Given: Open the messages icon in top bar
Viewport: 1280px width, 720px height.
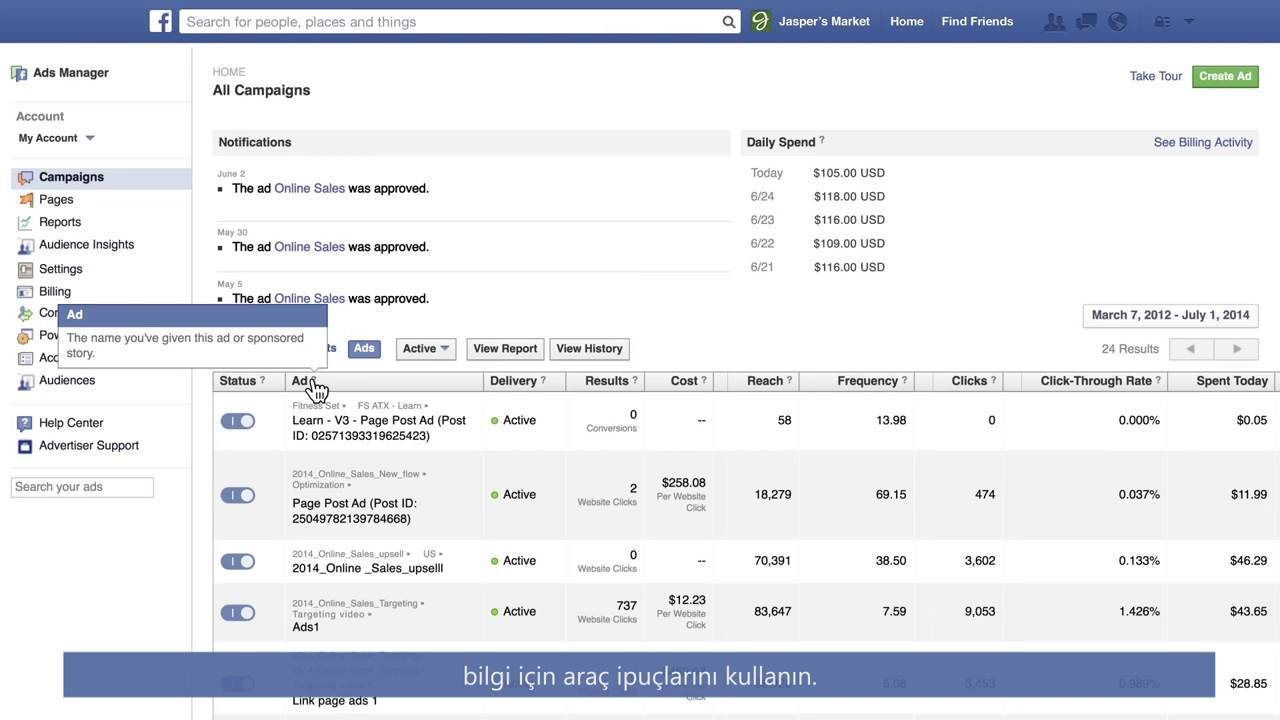Looking at the screenshot, I should tap(1086, 21).
